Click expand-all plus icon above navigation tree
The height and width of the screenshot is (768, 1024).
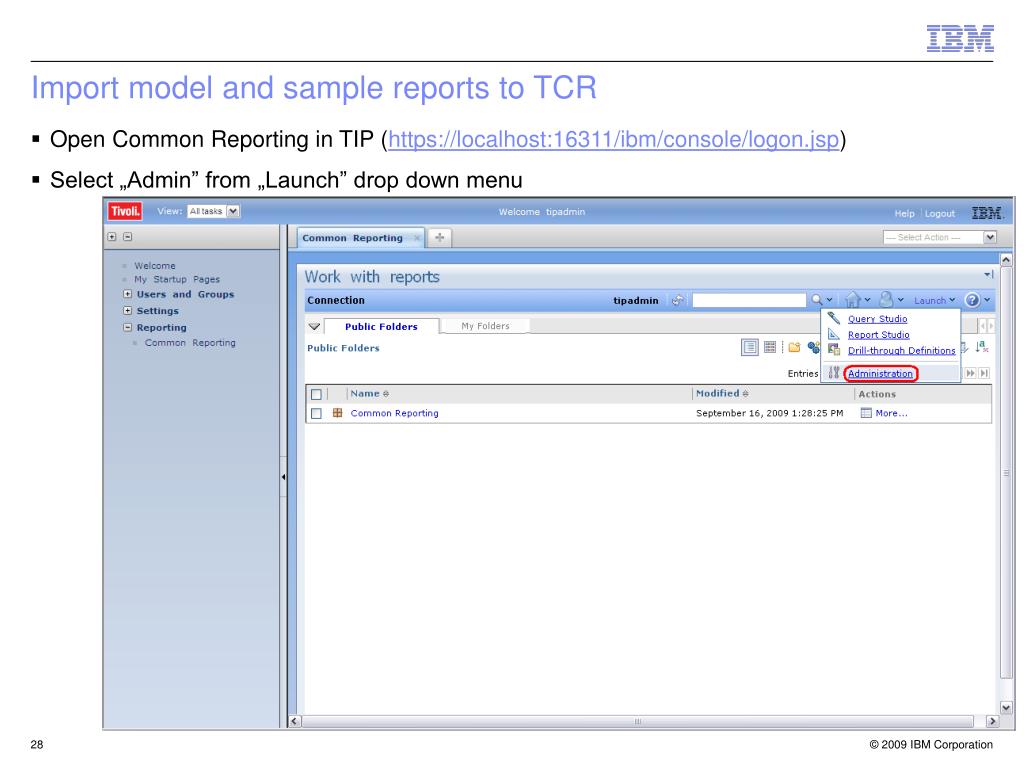pos(112,236)
